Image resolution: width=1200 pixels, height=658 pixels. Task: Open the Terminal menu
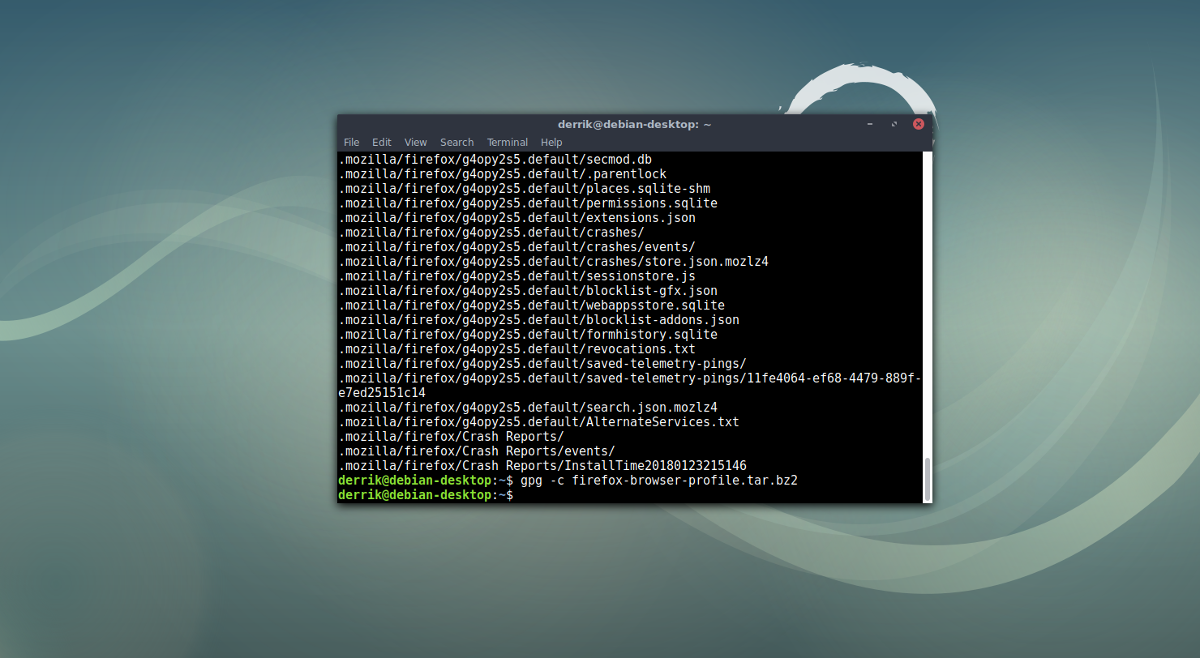(x=508, y=143)
